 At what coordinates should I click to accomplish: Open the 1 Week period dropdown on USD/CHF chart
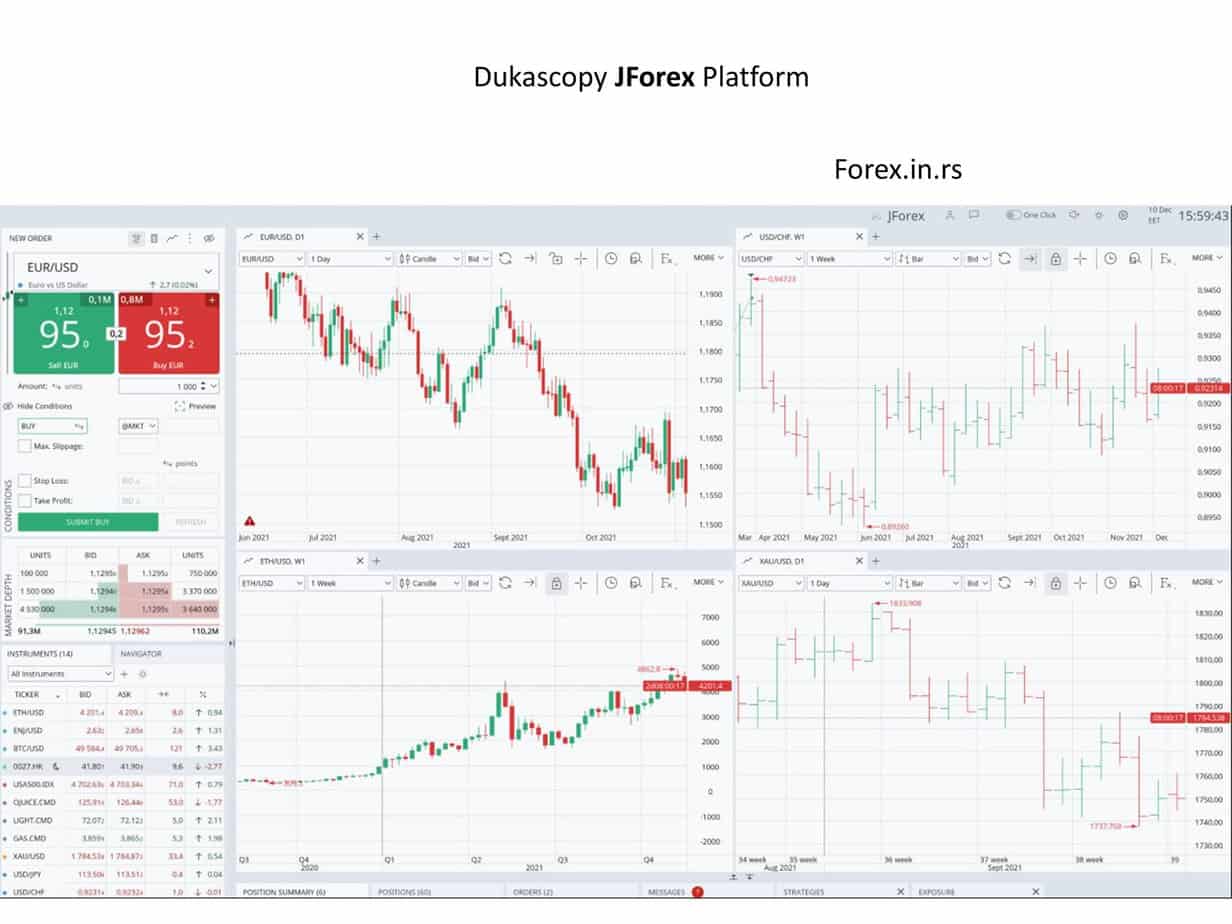click(x=849, y=258)
